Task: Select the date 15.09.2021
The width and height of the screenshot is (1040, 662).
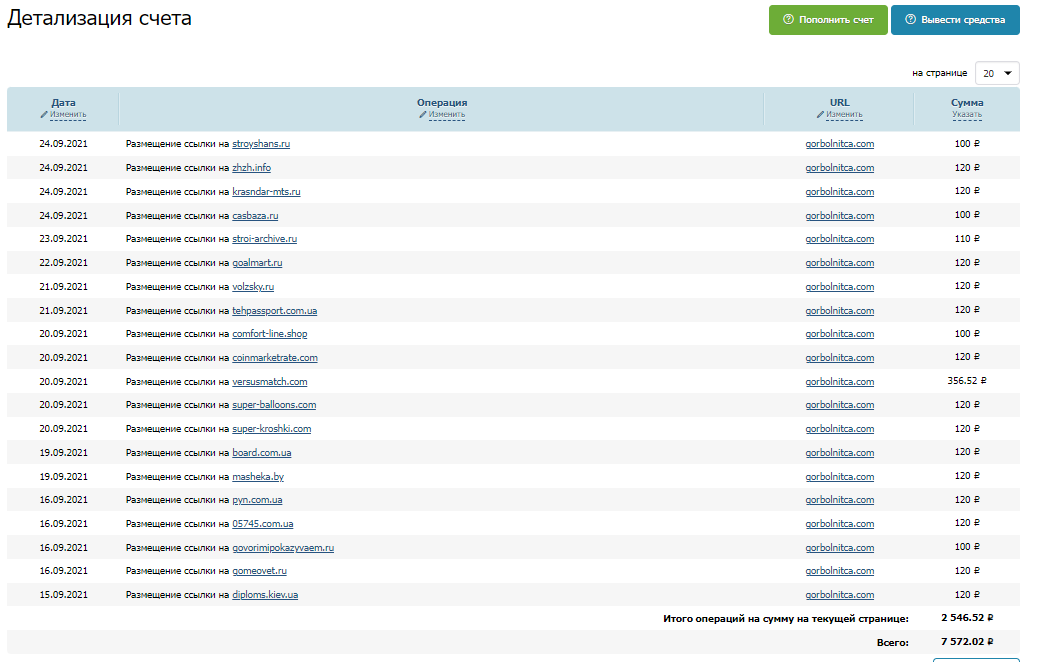Action: [63, 594]
